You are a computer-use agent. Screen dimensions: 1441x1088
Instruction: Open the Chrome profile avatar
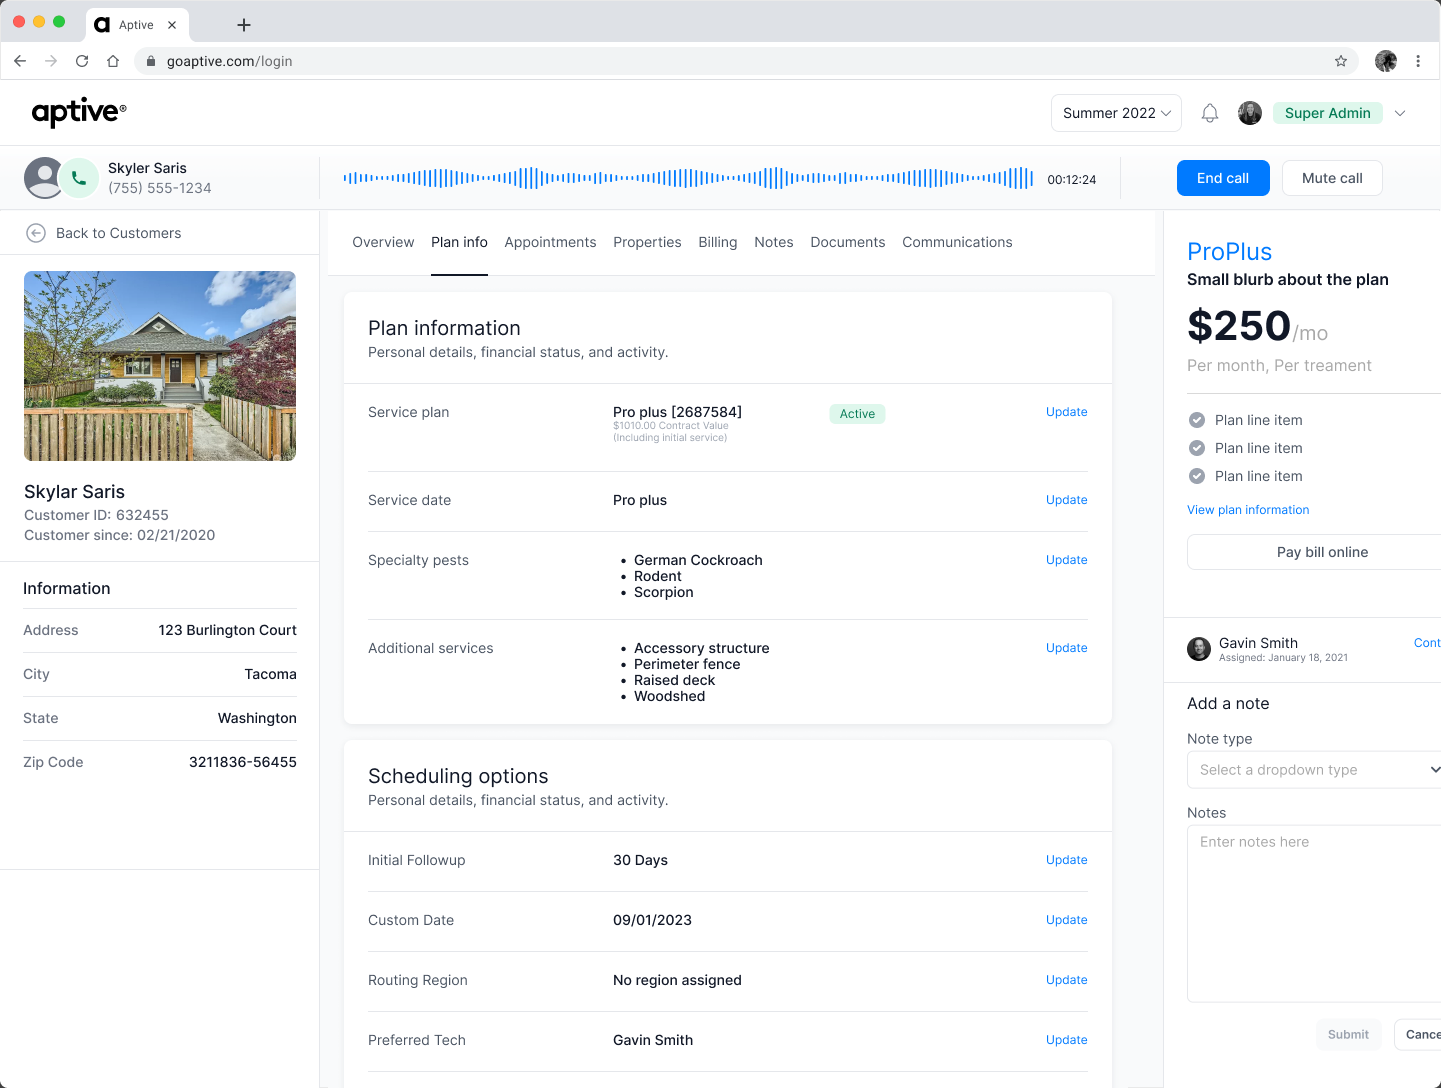(1386, 61)
